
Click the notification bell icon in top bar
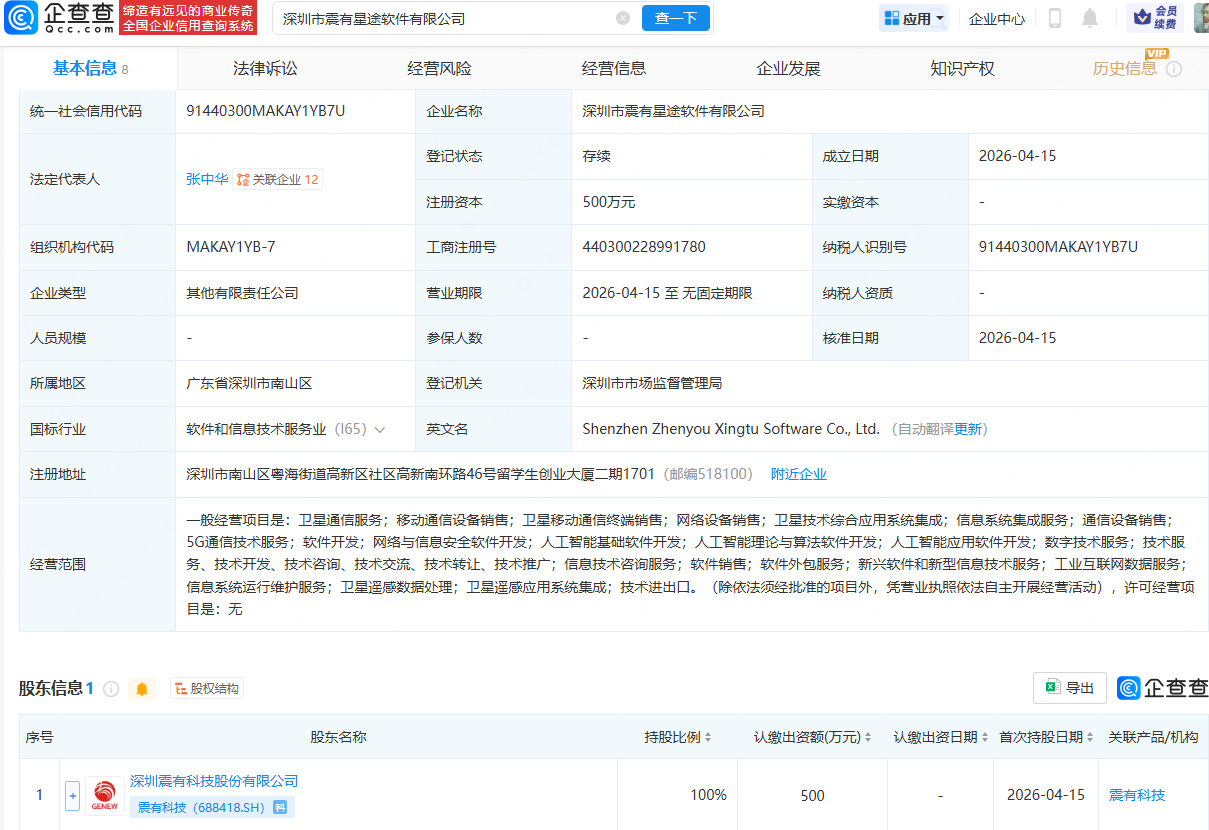[x=1090, y=17]
